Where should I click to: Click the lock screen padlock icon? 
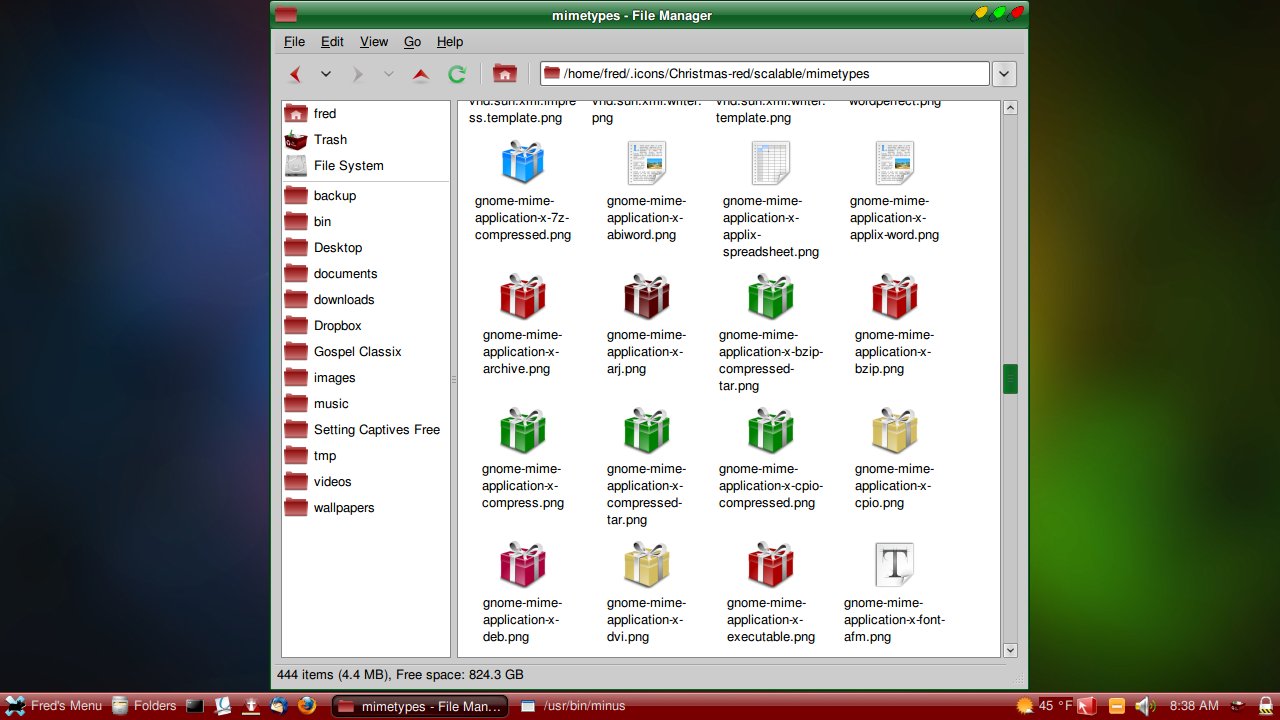[x=1267, y=706]
